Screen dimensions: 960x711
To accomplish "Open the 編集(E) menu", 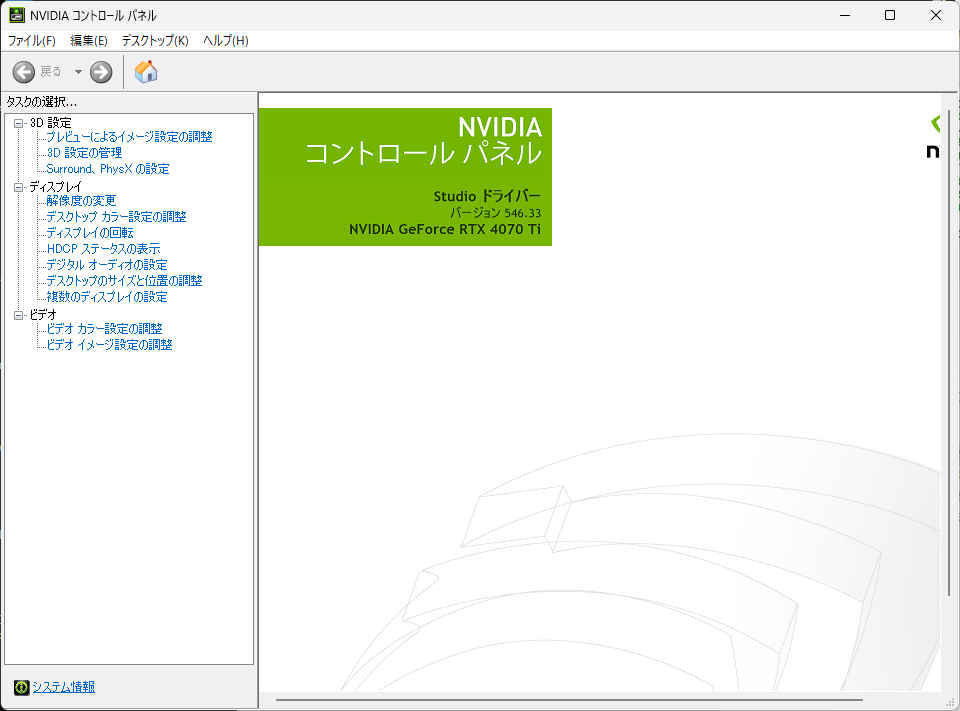I will (89, 41).
